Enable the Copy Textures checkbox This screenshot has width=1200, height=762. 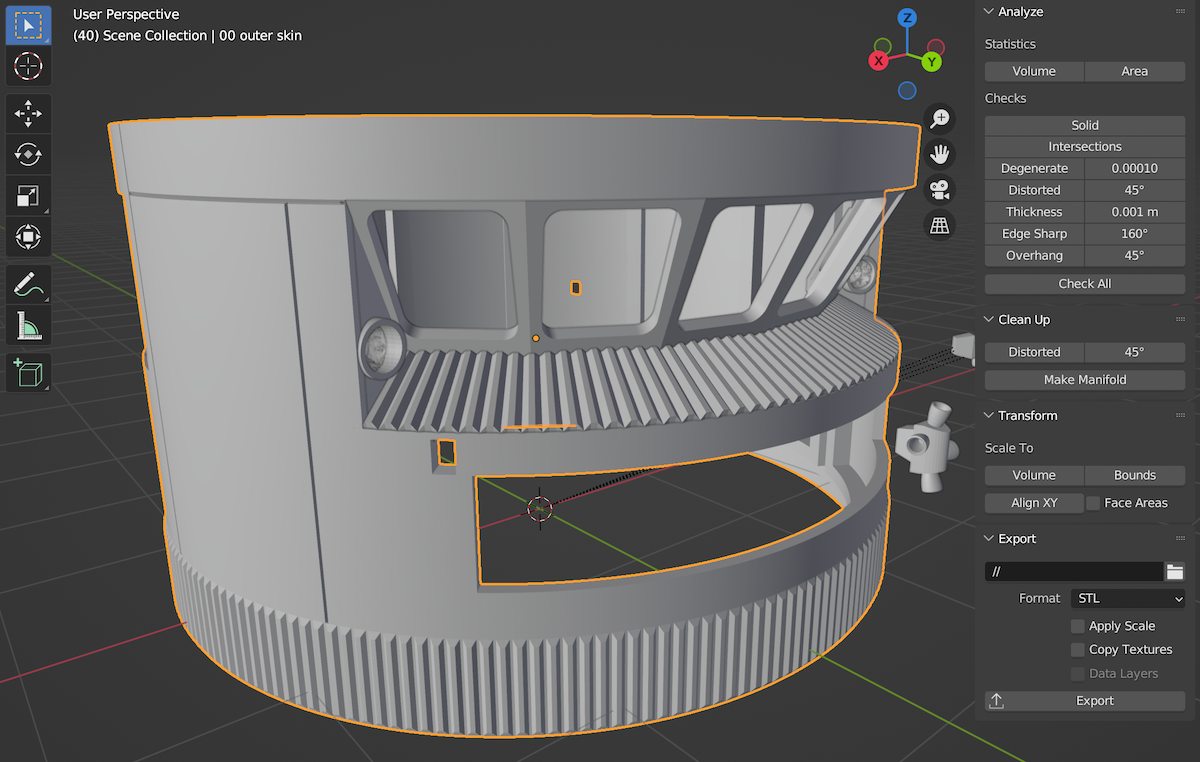pos(1078,650)
